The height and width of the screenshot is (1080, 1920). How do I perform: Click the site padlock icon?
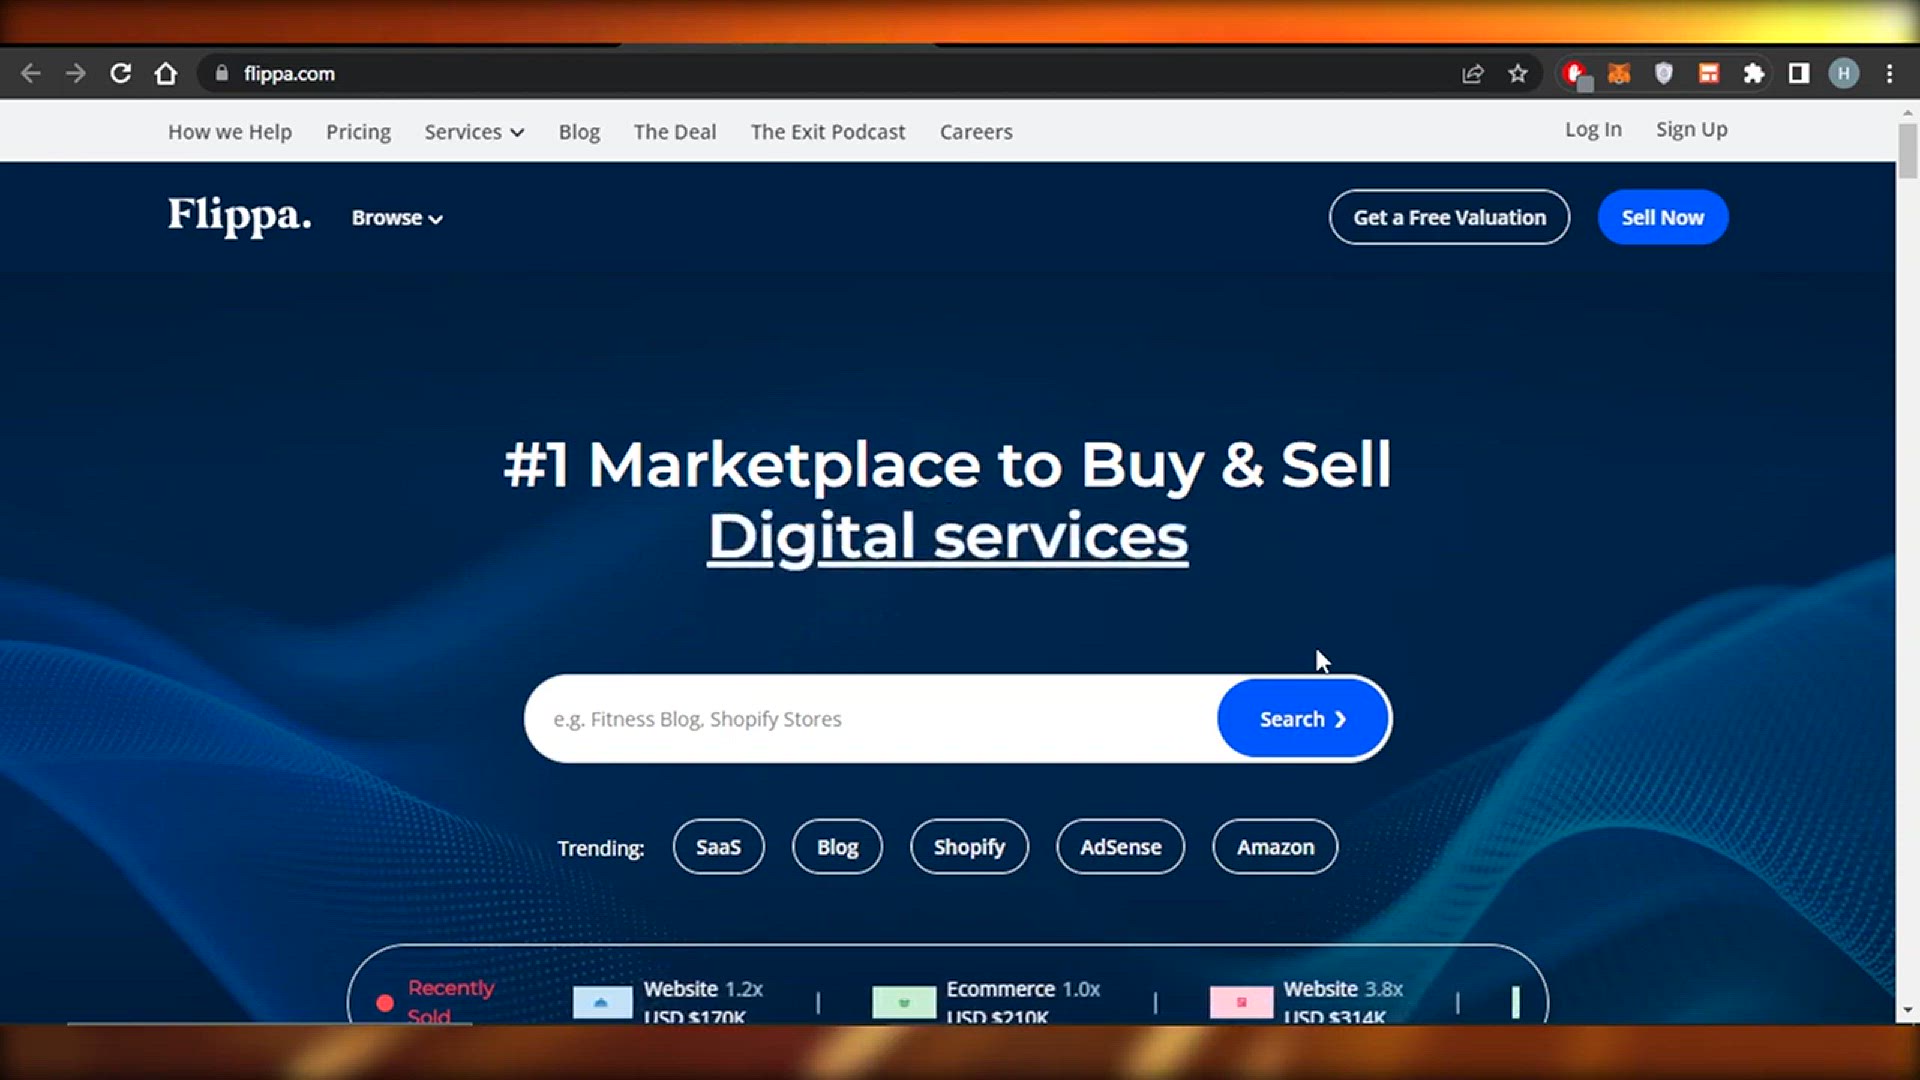(x=222, y=73)
